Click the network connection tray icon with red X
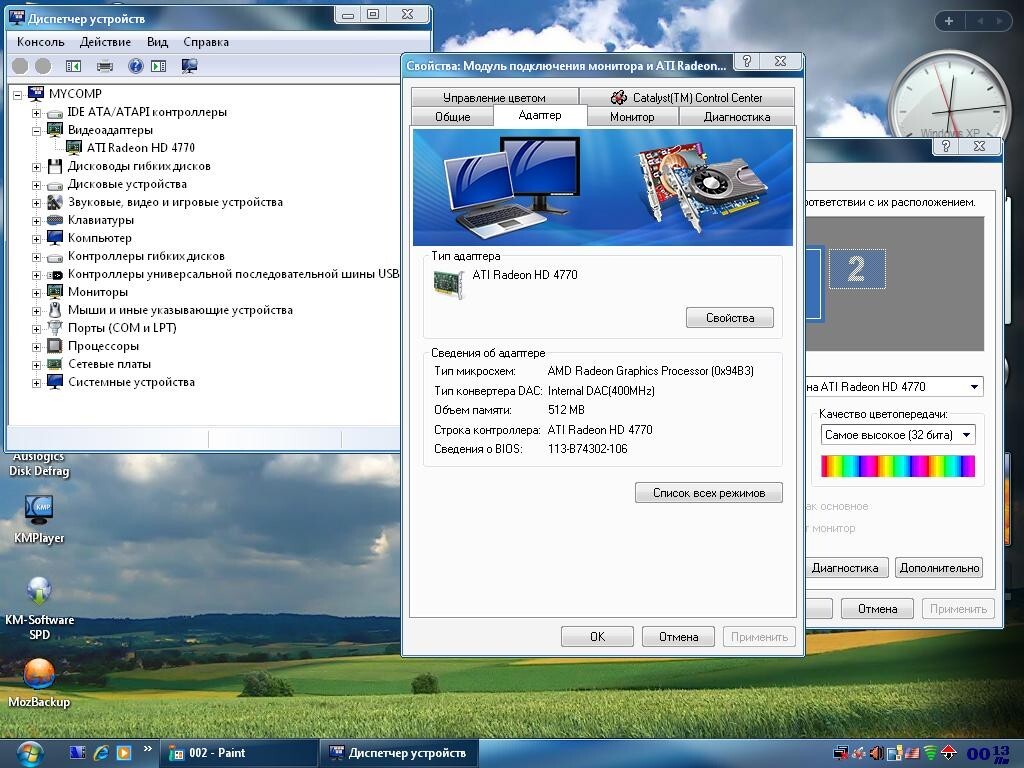Screen dimensions: 1024x768 point(840,753)
